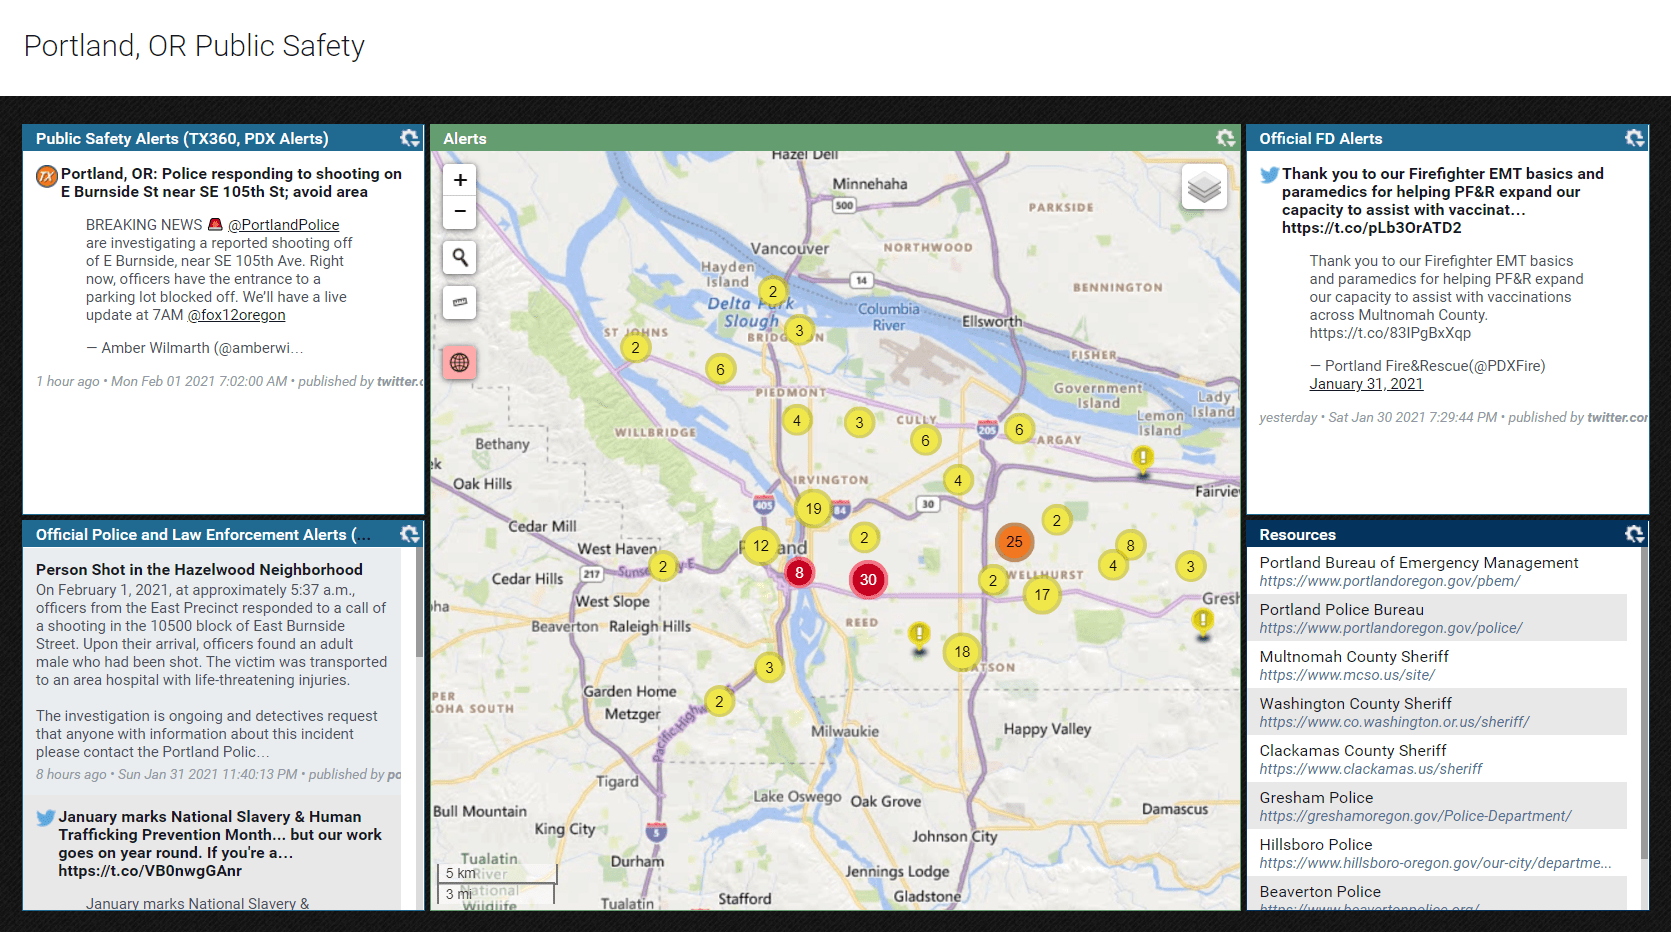This screenshot has height=932, width=1671.
Task: Open the @fox12oregon mention link
Action: click(236, 315)
